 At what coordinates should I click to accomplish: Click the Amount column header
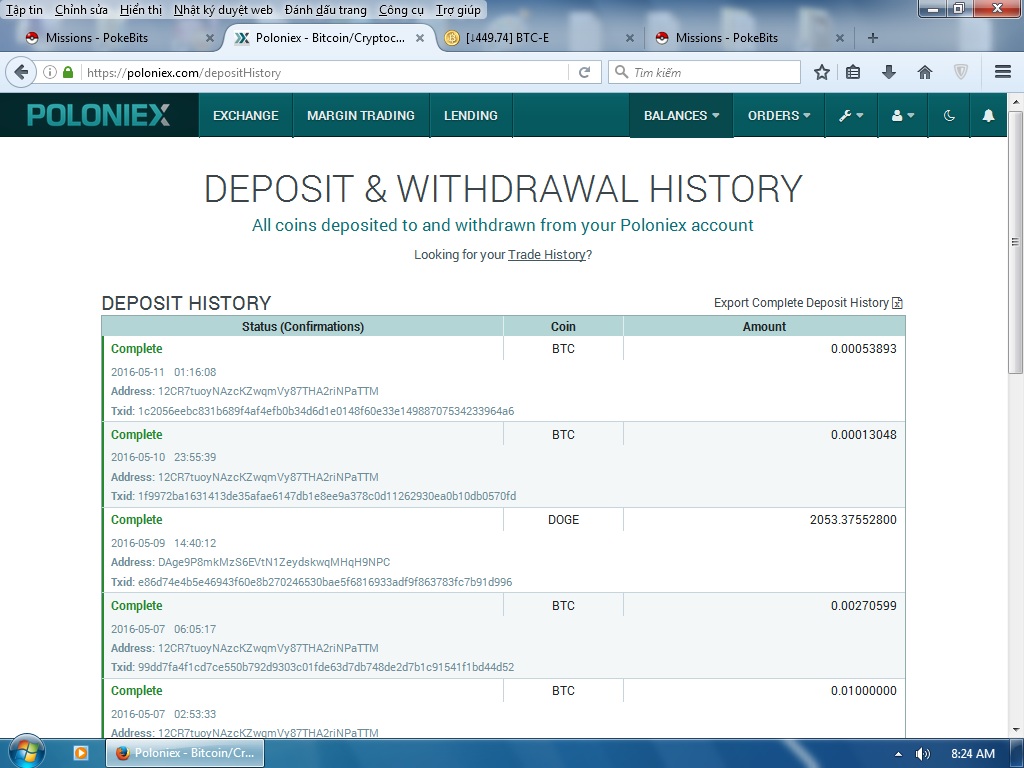click(x=764, y=327)
